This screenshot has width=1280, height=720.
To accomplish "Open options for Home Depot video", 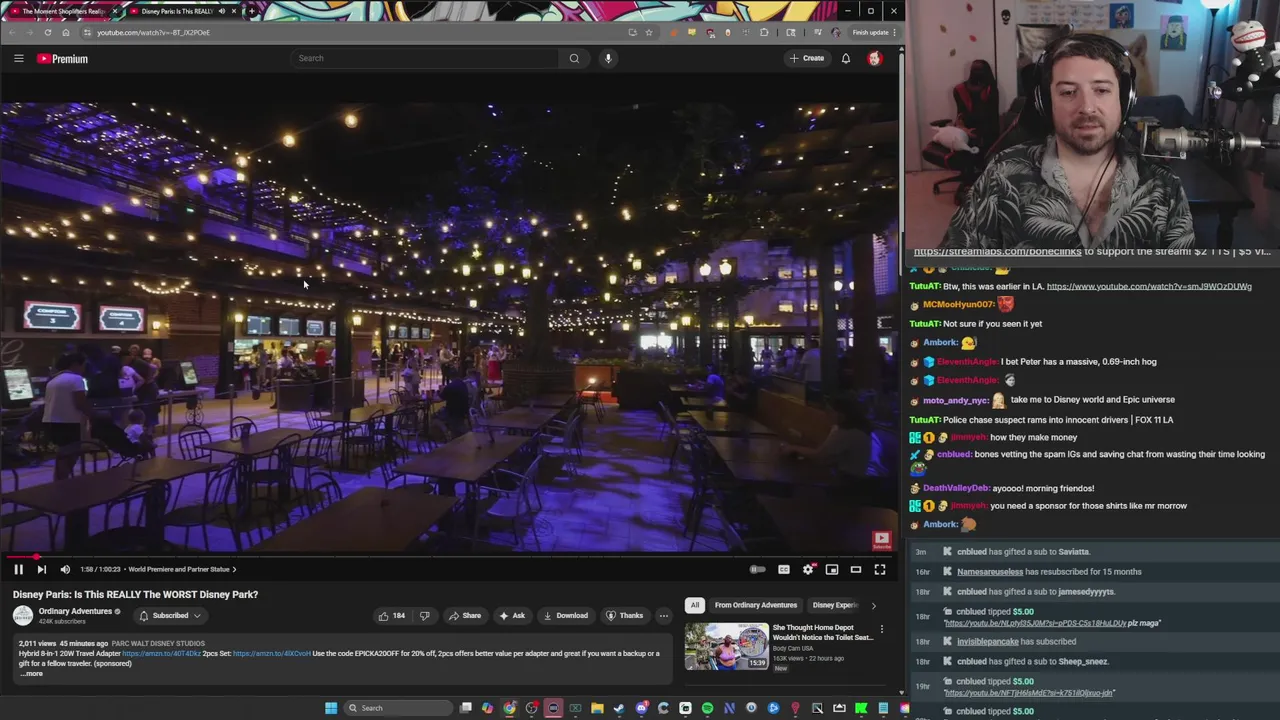I will pyautogui.click(x=881, y=629).
